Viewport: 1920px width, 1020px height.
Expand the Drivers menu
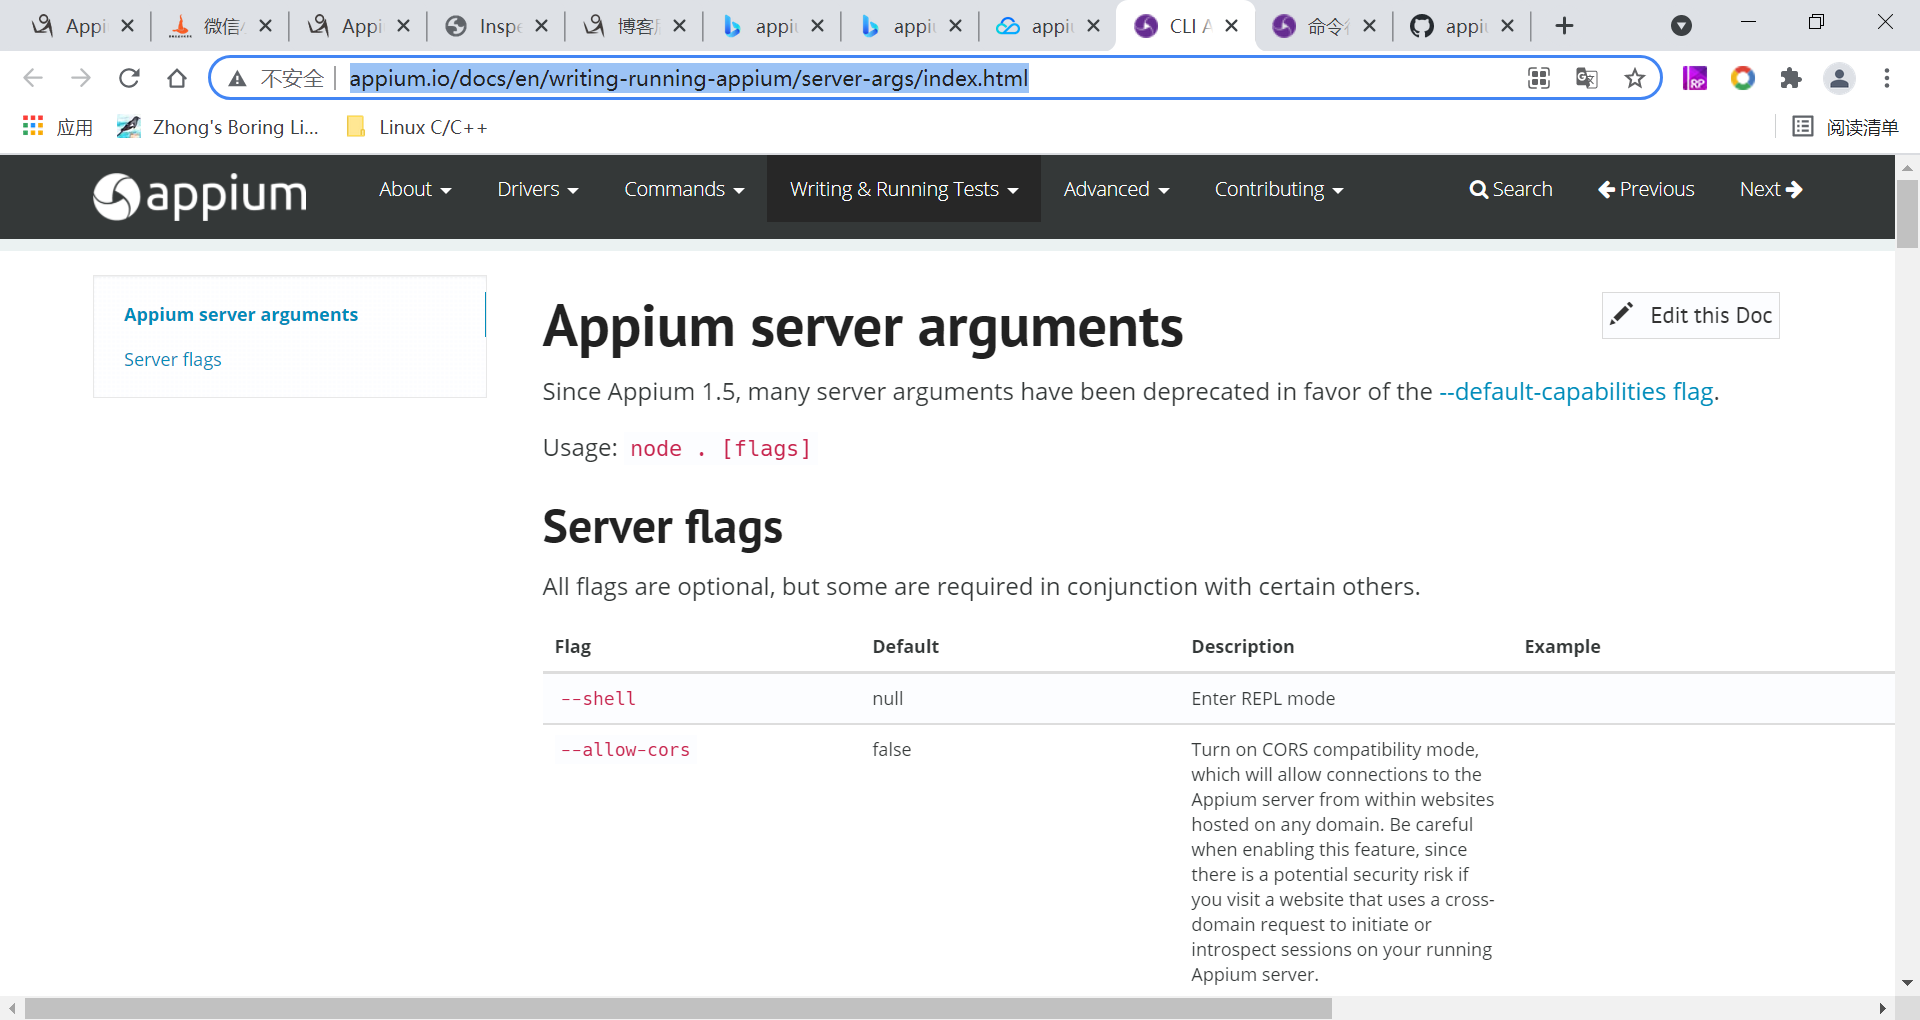538,189
